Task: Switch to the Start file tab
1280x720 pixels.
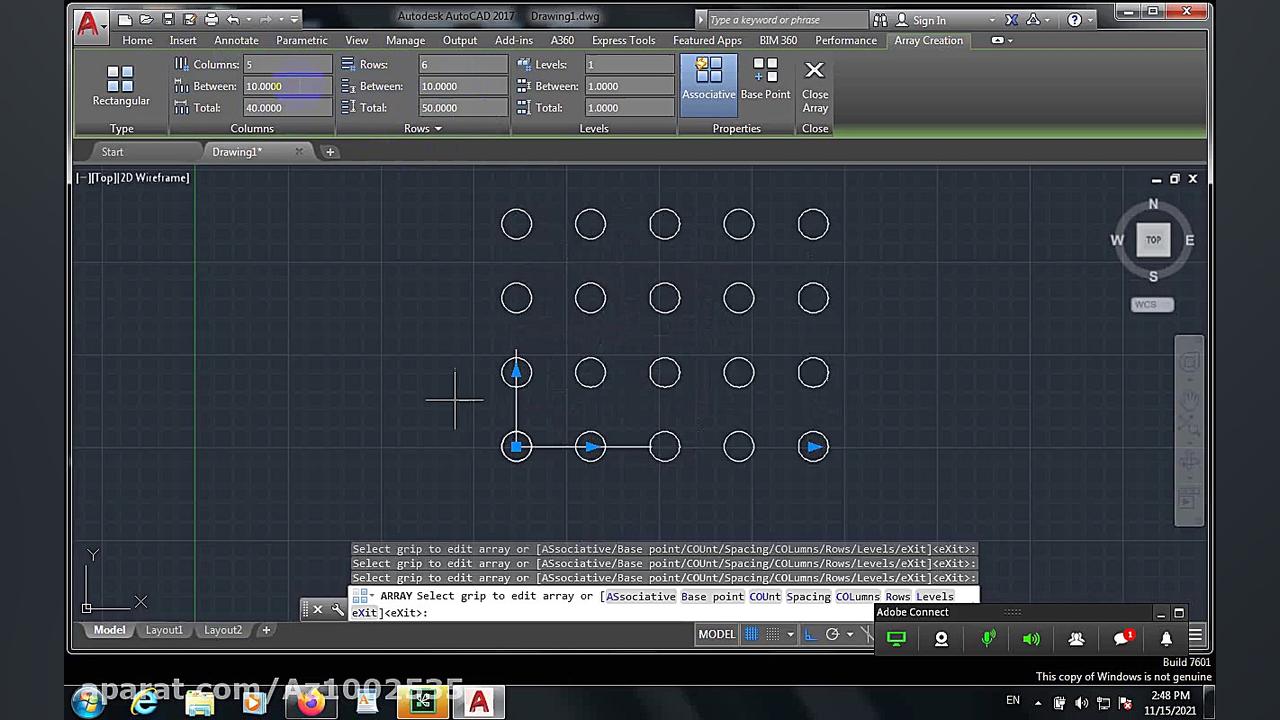Action: (x=112, y=152)
